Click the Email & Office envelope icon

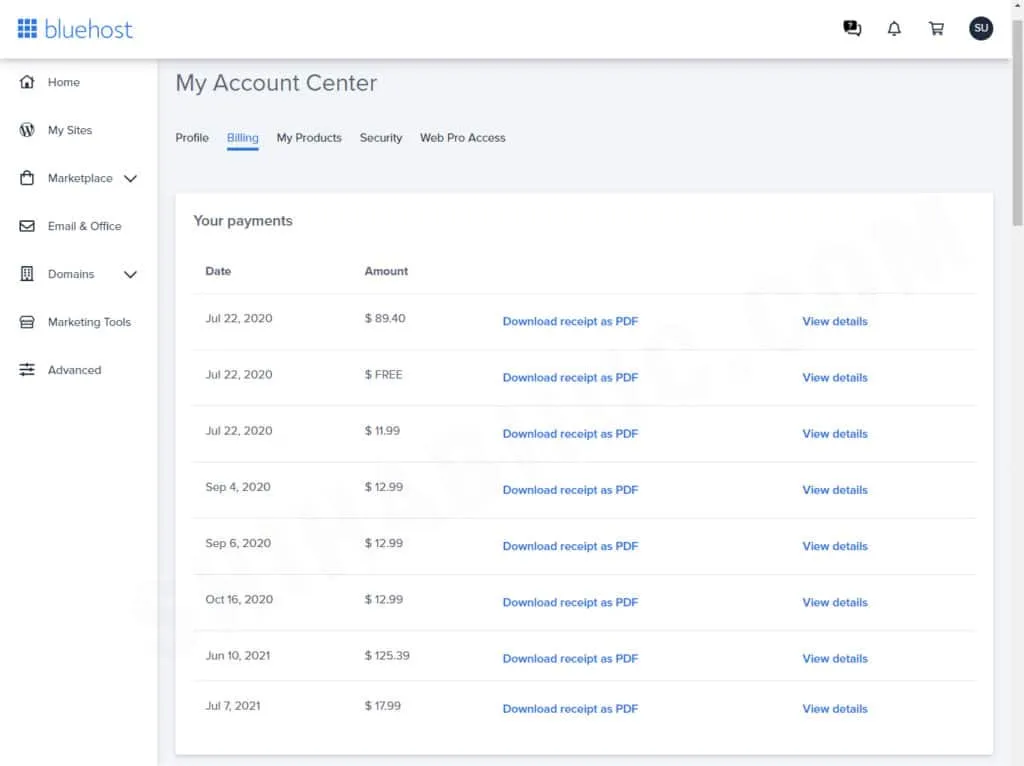click(27, 226)
